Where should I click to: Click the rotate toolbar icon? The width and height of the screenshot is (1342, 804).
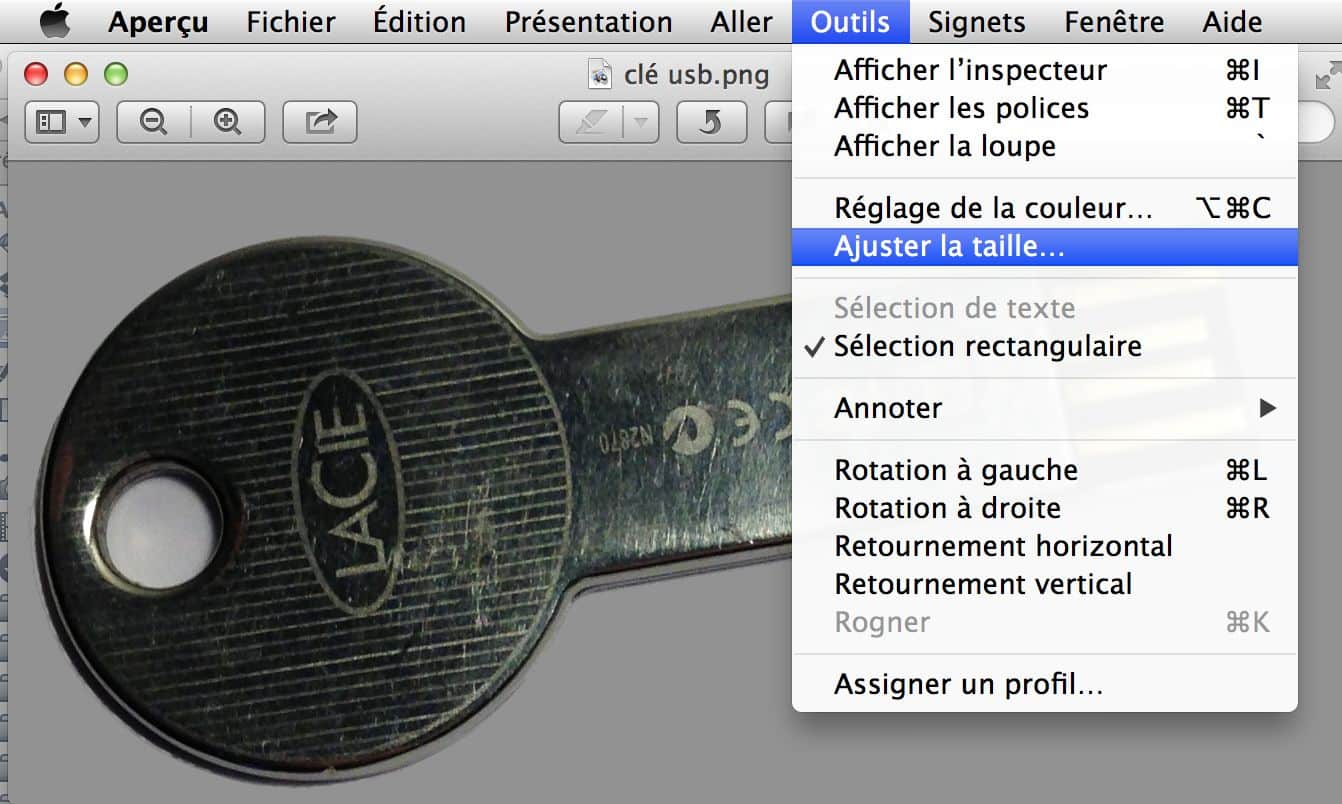[713, 122]
